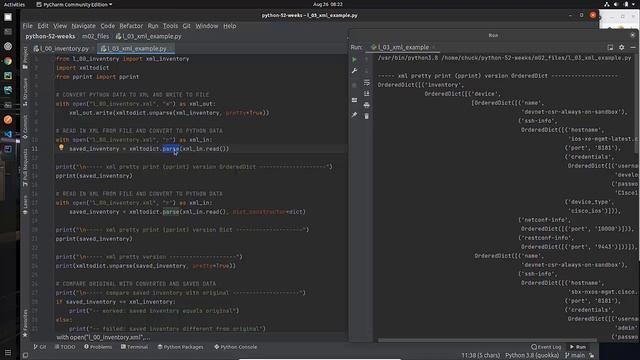Image resolution: width=640 pixels, height=360 pixels.
Task: Open the Refactor menu
Action: coord(131,26)
